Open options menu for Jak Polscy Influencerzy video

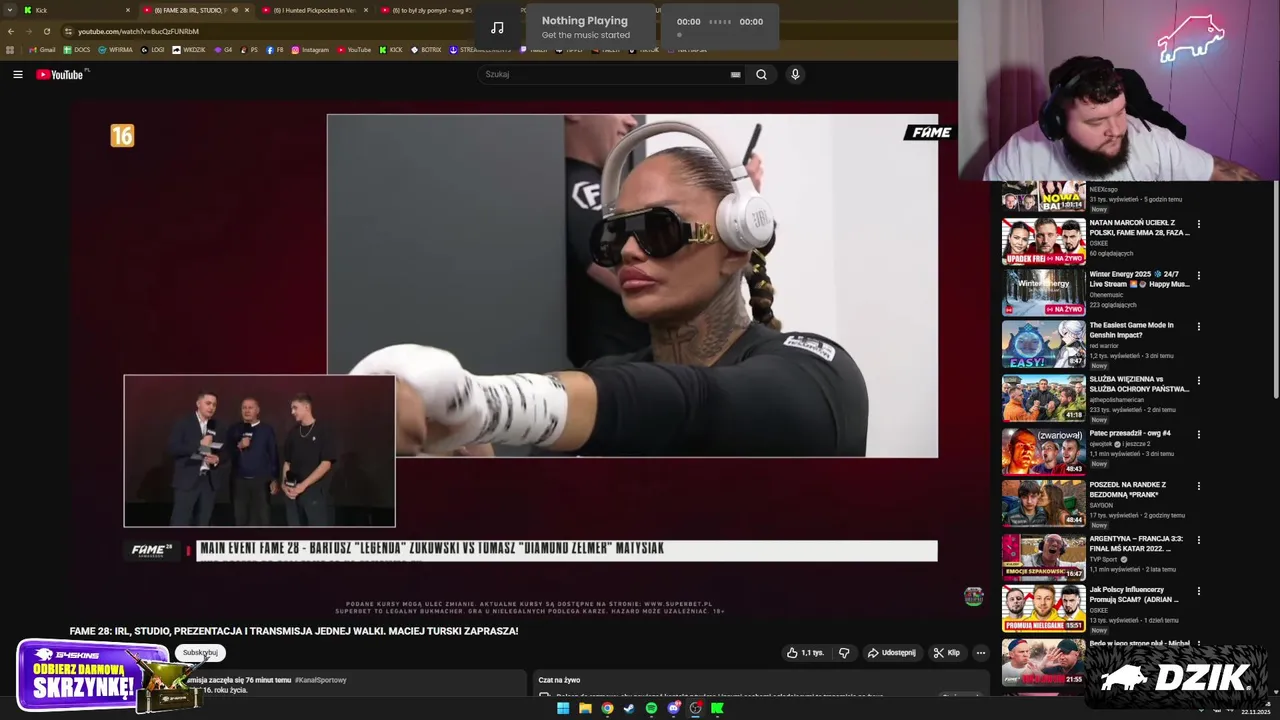[1198, 591]
